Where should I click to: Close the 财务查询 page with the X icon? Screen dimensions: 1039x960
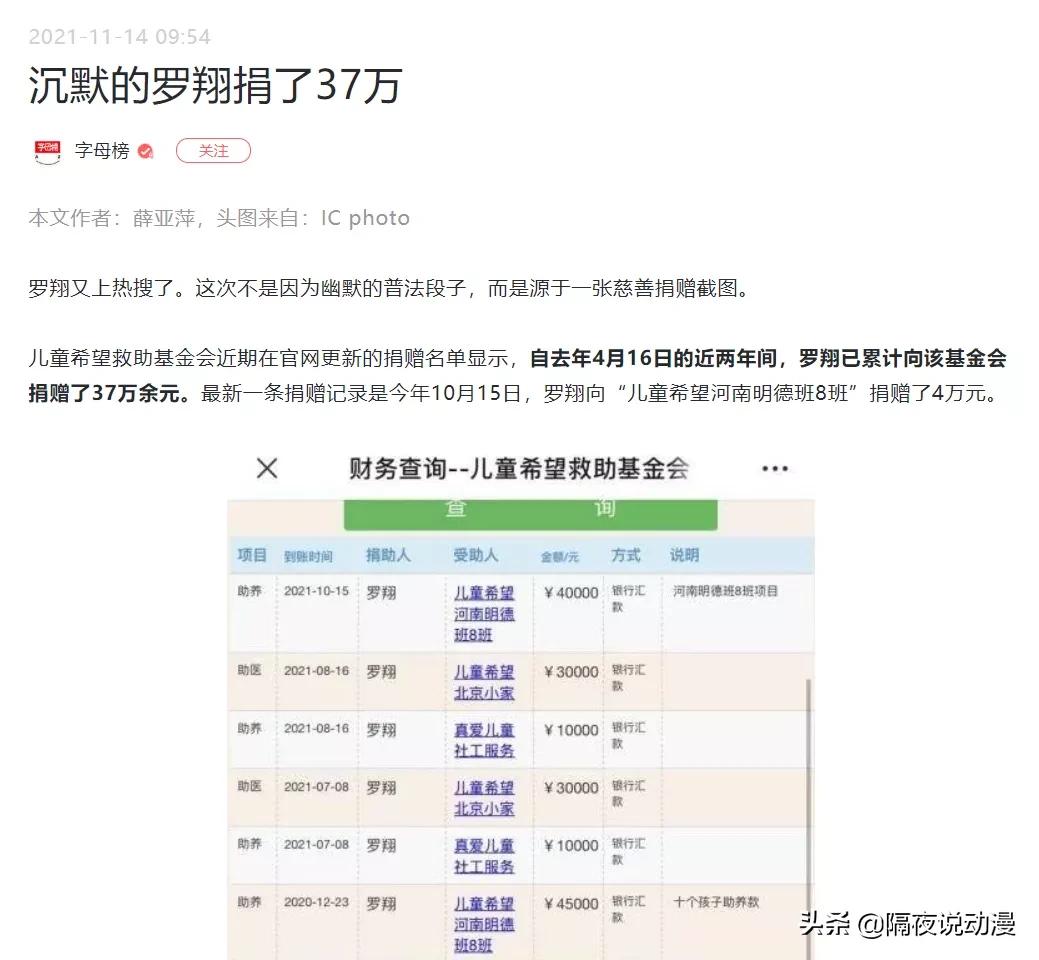[266, 466]
